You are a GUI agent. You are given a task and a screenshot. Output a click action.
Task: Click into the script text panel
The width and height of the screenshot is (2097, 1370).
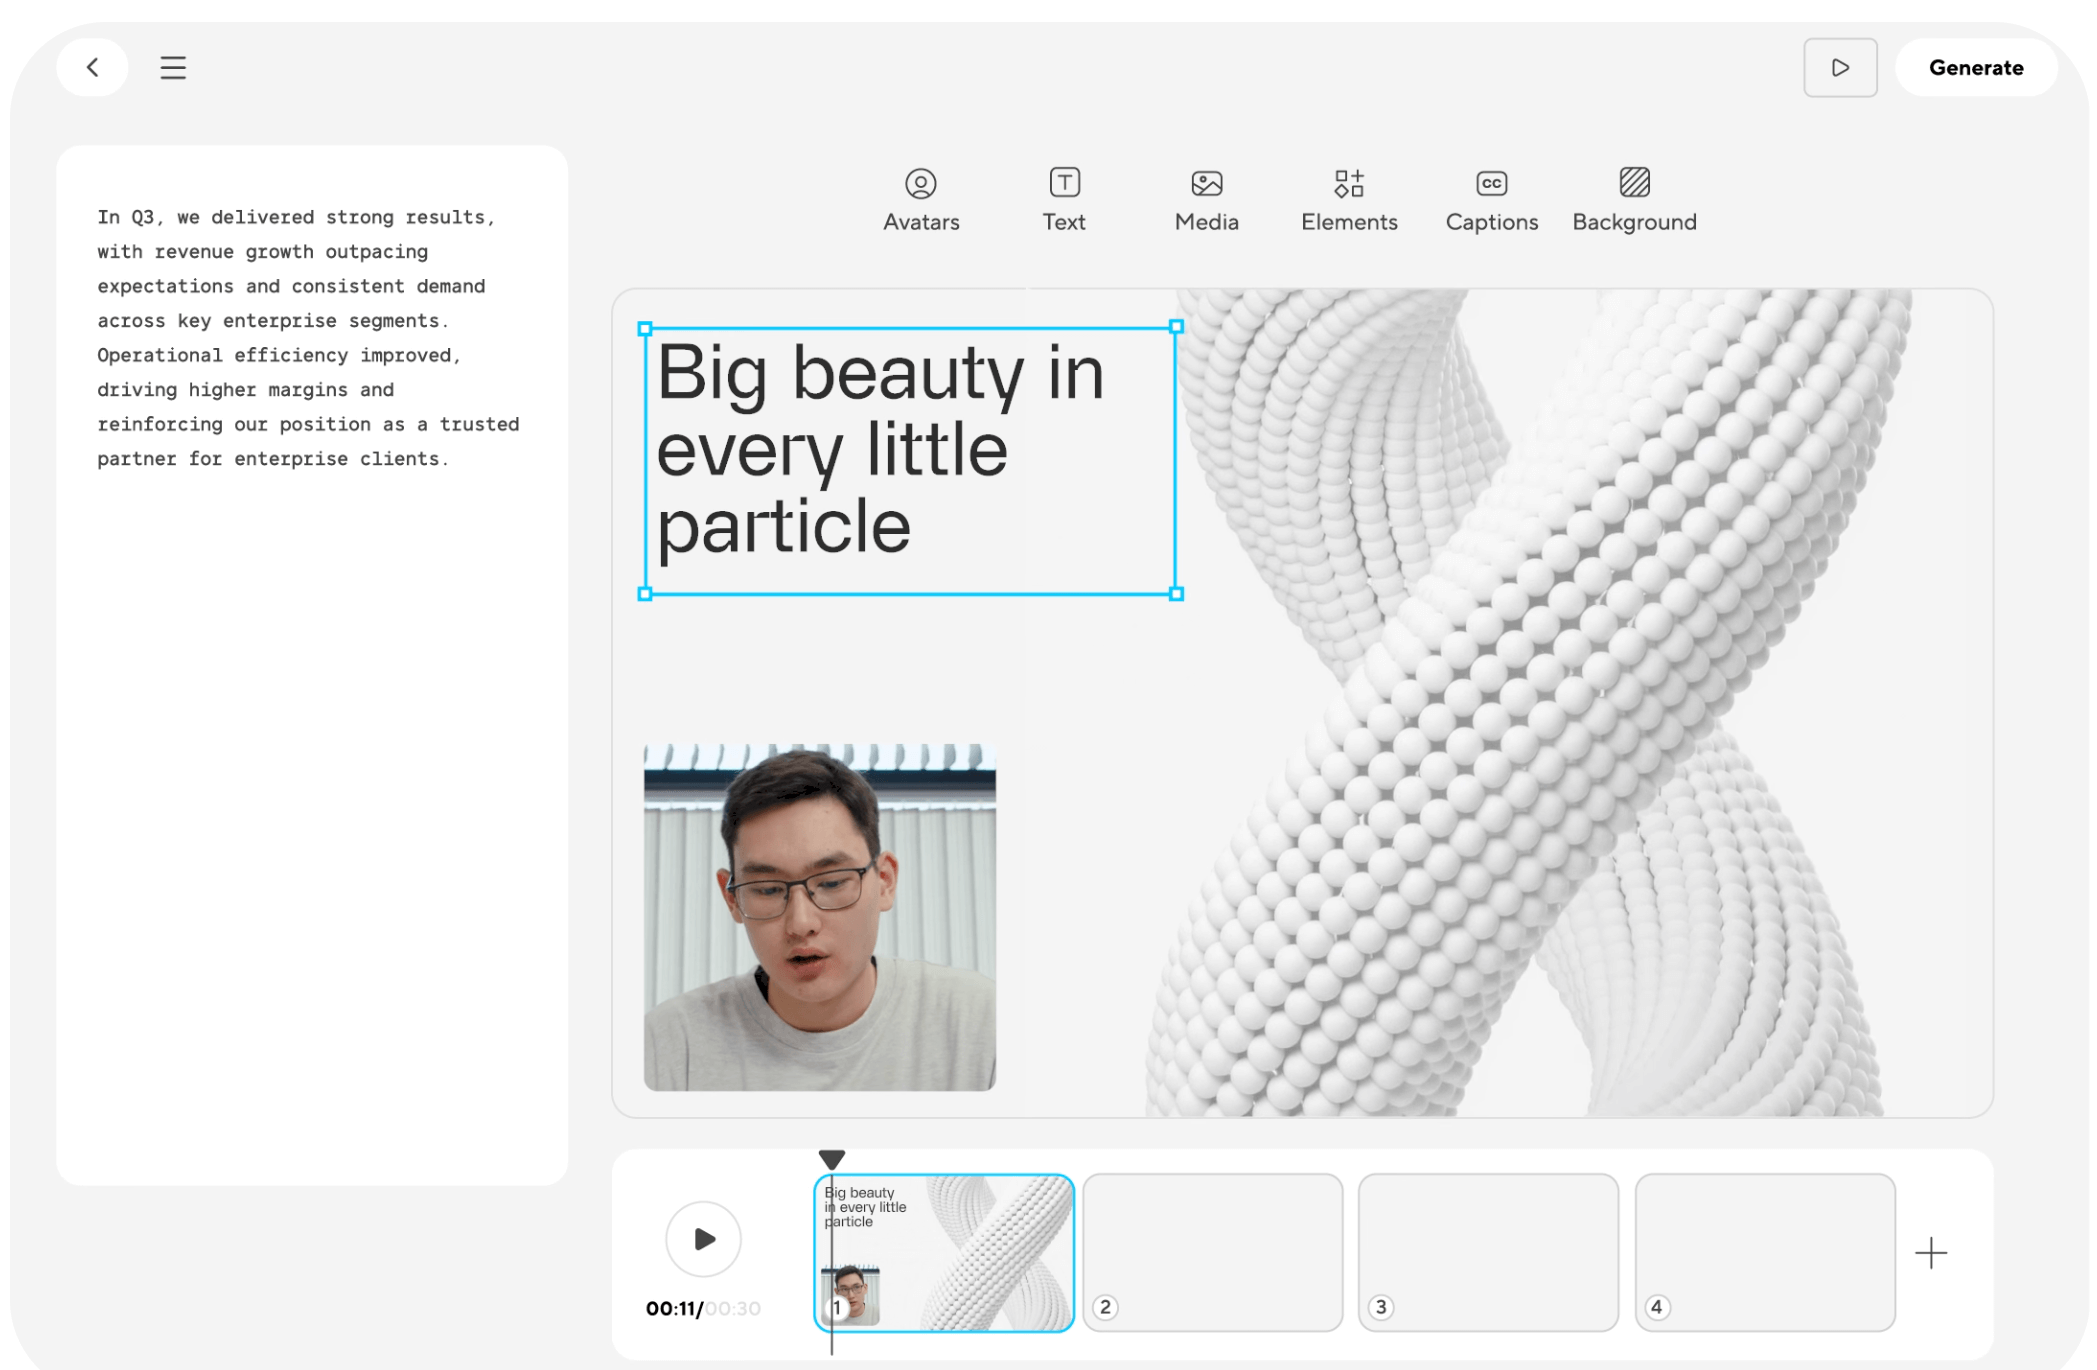click(x=310, y=338)
